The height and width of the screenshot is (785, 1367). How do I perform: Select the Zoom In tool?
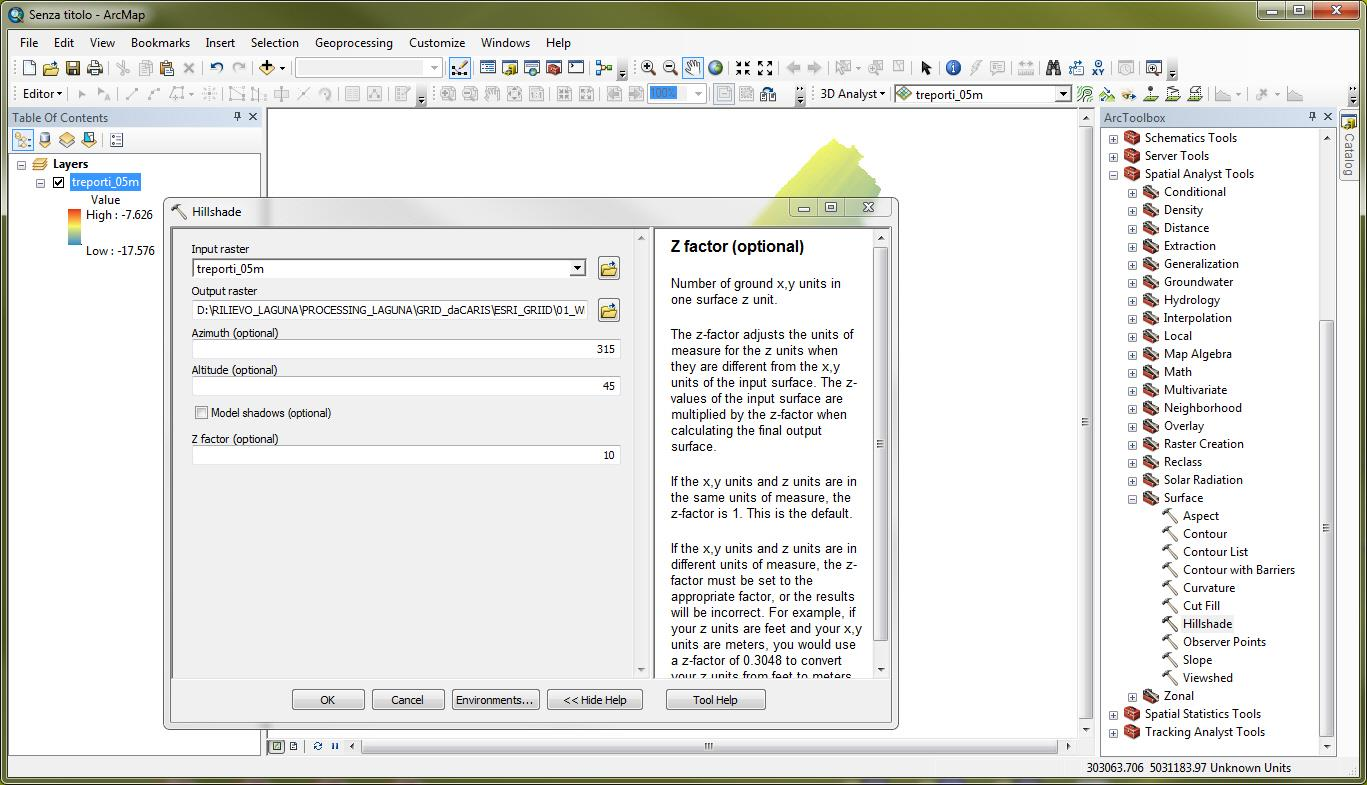pos(648,68)
